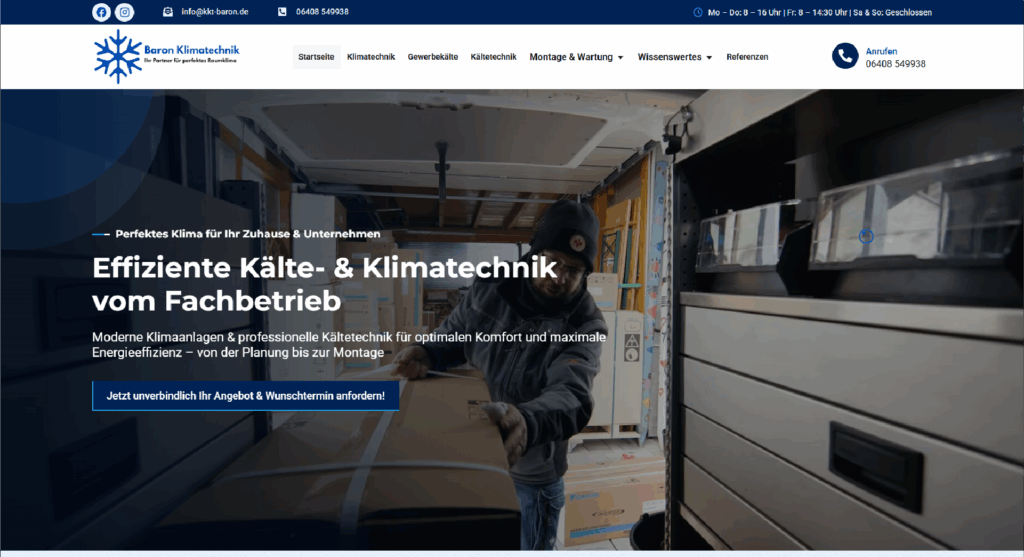Open the Montage & Wartung menu
Viewport: 1024px width, 557px height.
pyautogui.click(x=569, y=57)
